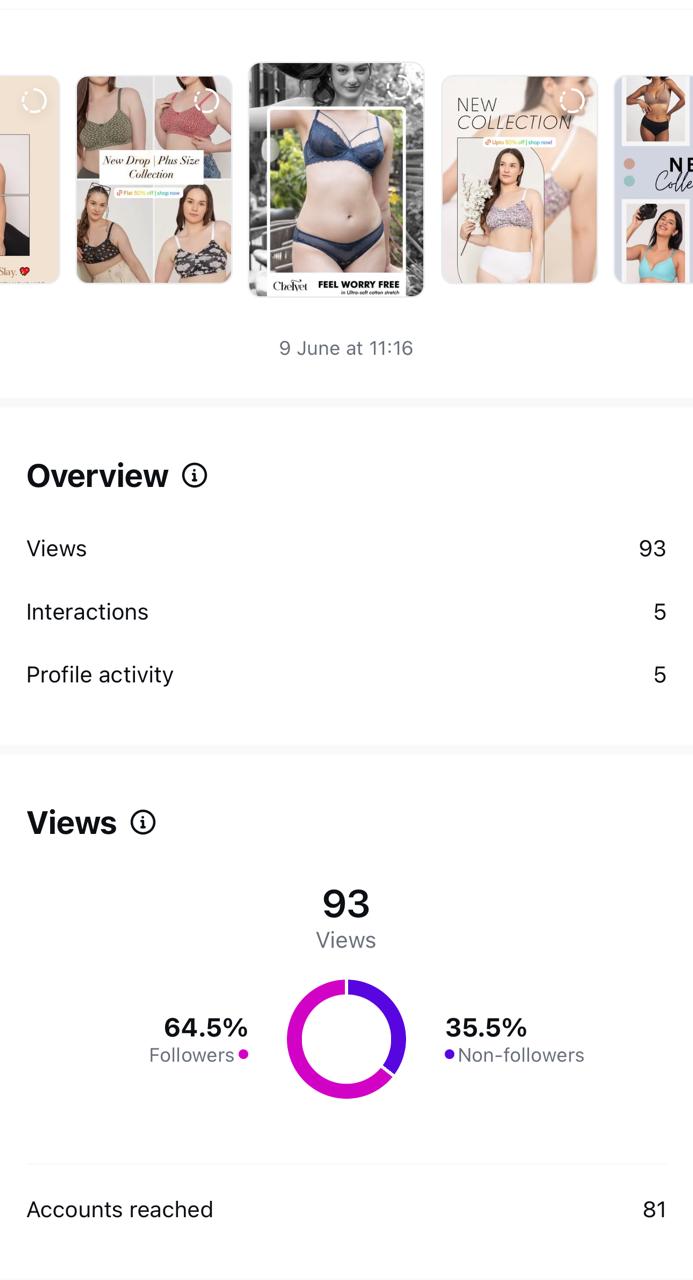The width and height of the screenshot is (693, 1280).
Task: Tap the Views info icon
Action: point(144,822)
